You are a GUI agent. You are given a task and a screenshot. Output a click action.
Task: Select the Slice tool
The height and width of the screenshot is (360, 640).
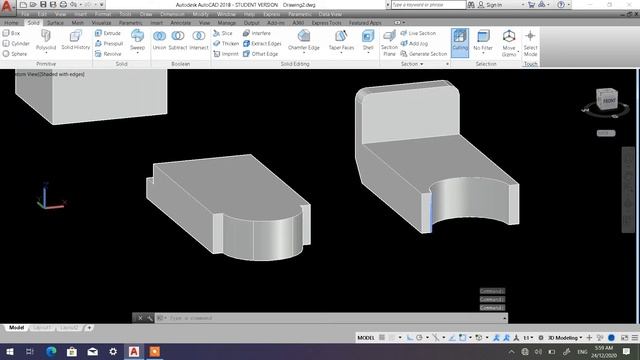(223, 33)
